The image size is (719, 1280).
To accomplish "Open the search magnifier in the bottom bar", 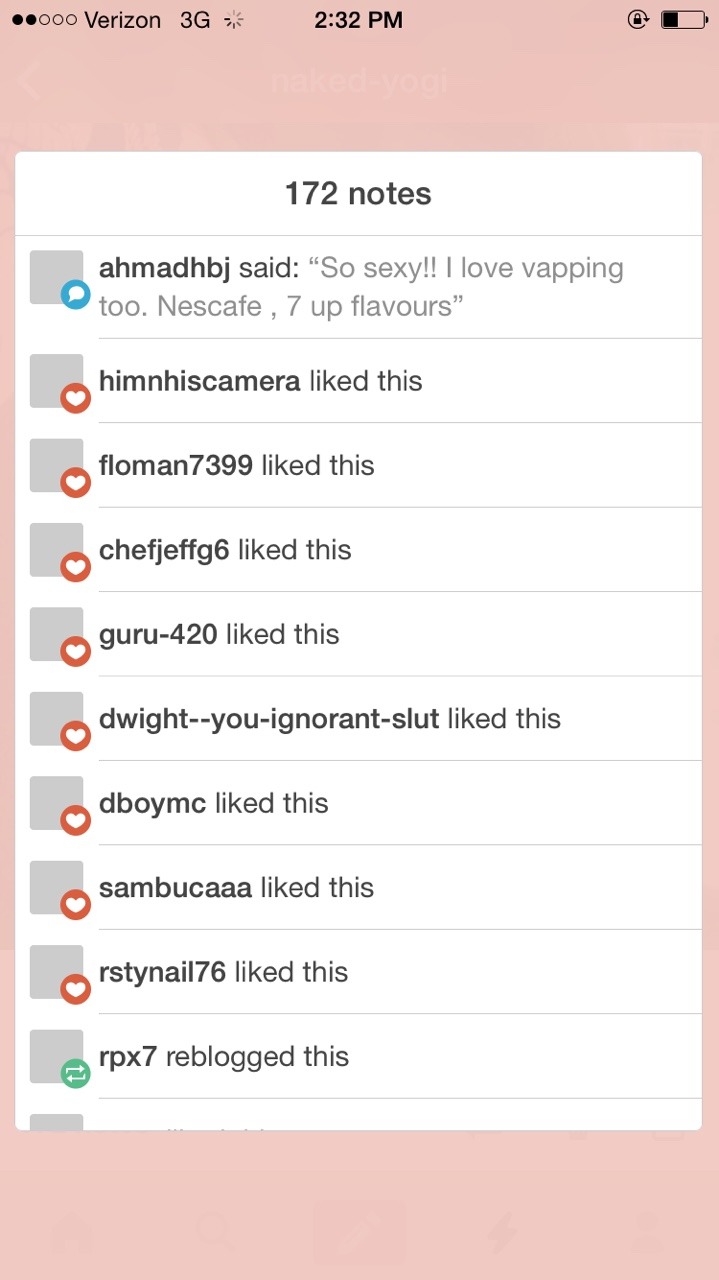I will coord(216,1233).
